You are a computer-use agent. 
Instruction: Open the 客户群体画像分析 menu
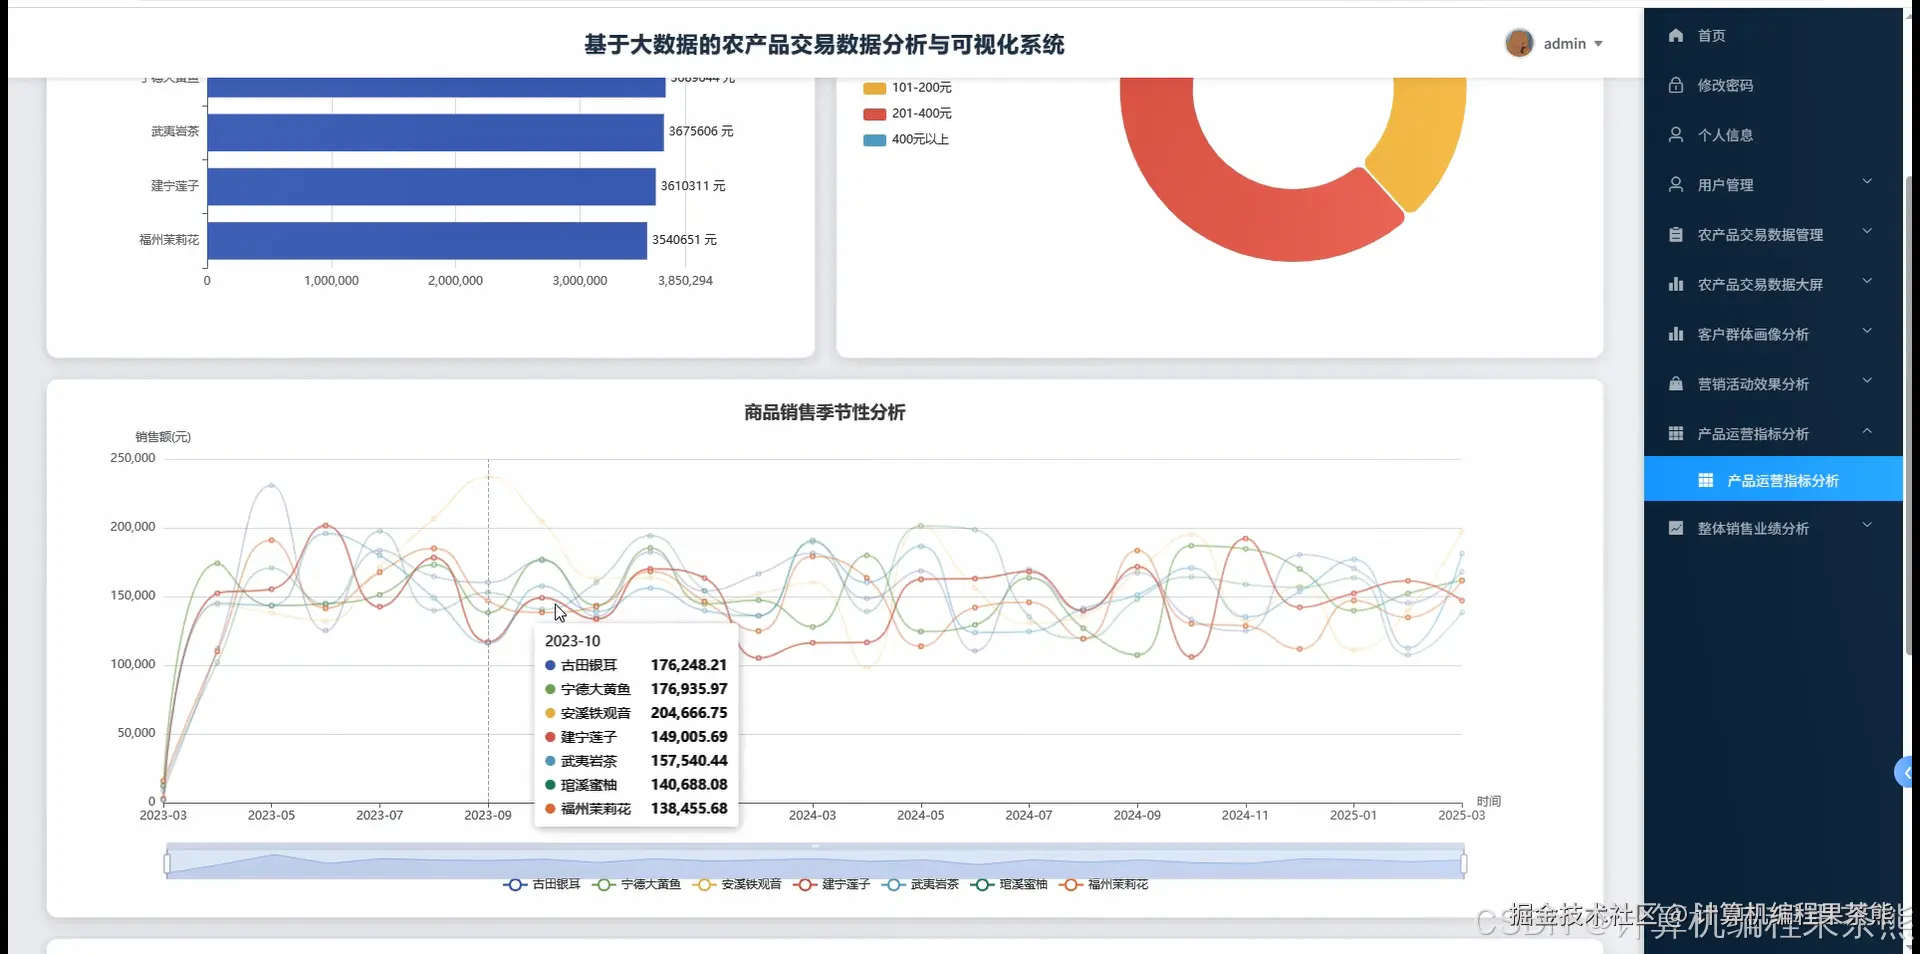point(1773,334)
